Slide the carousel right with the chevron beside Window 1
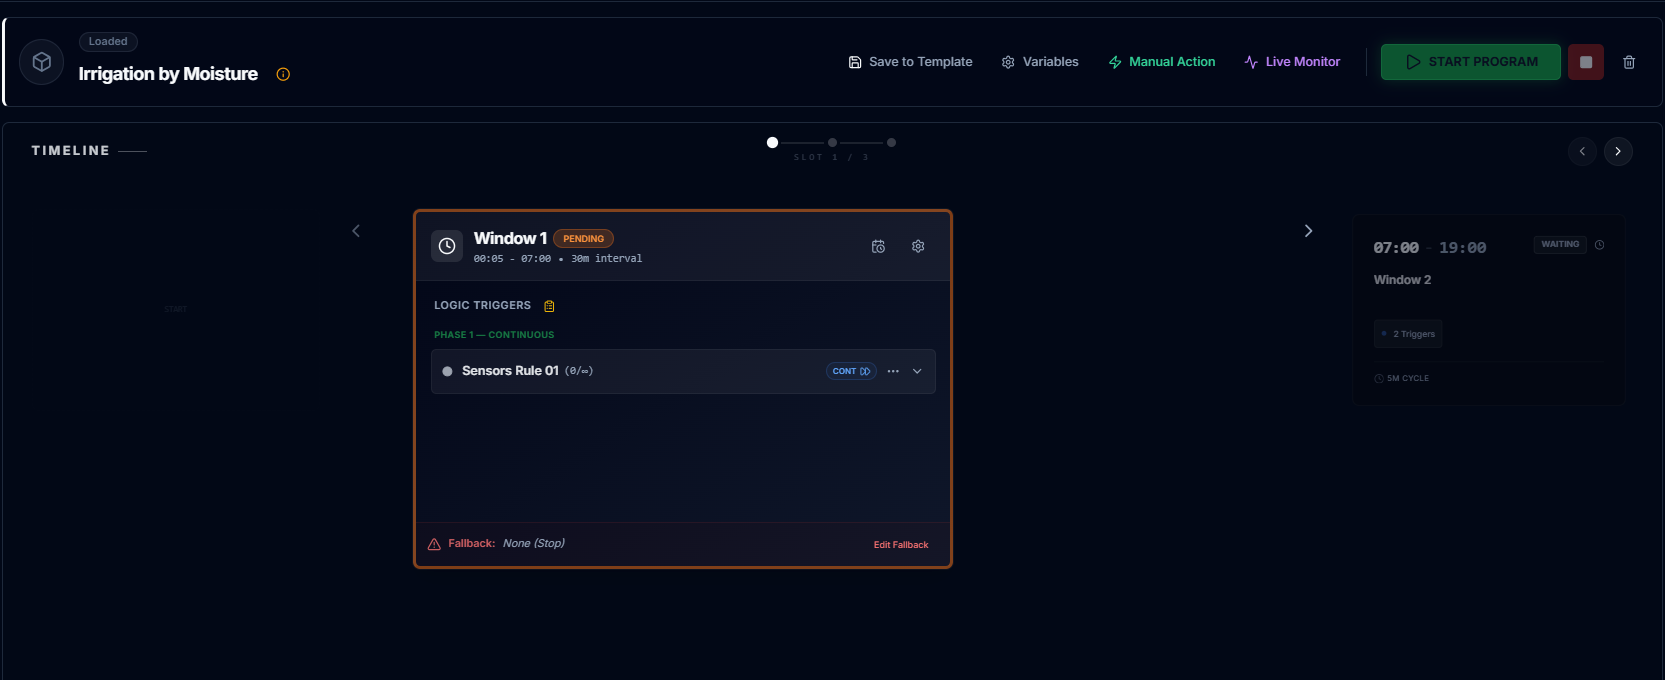Viewport: 1665px width, 680px height. (1308, 231)
